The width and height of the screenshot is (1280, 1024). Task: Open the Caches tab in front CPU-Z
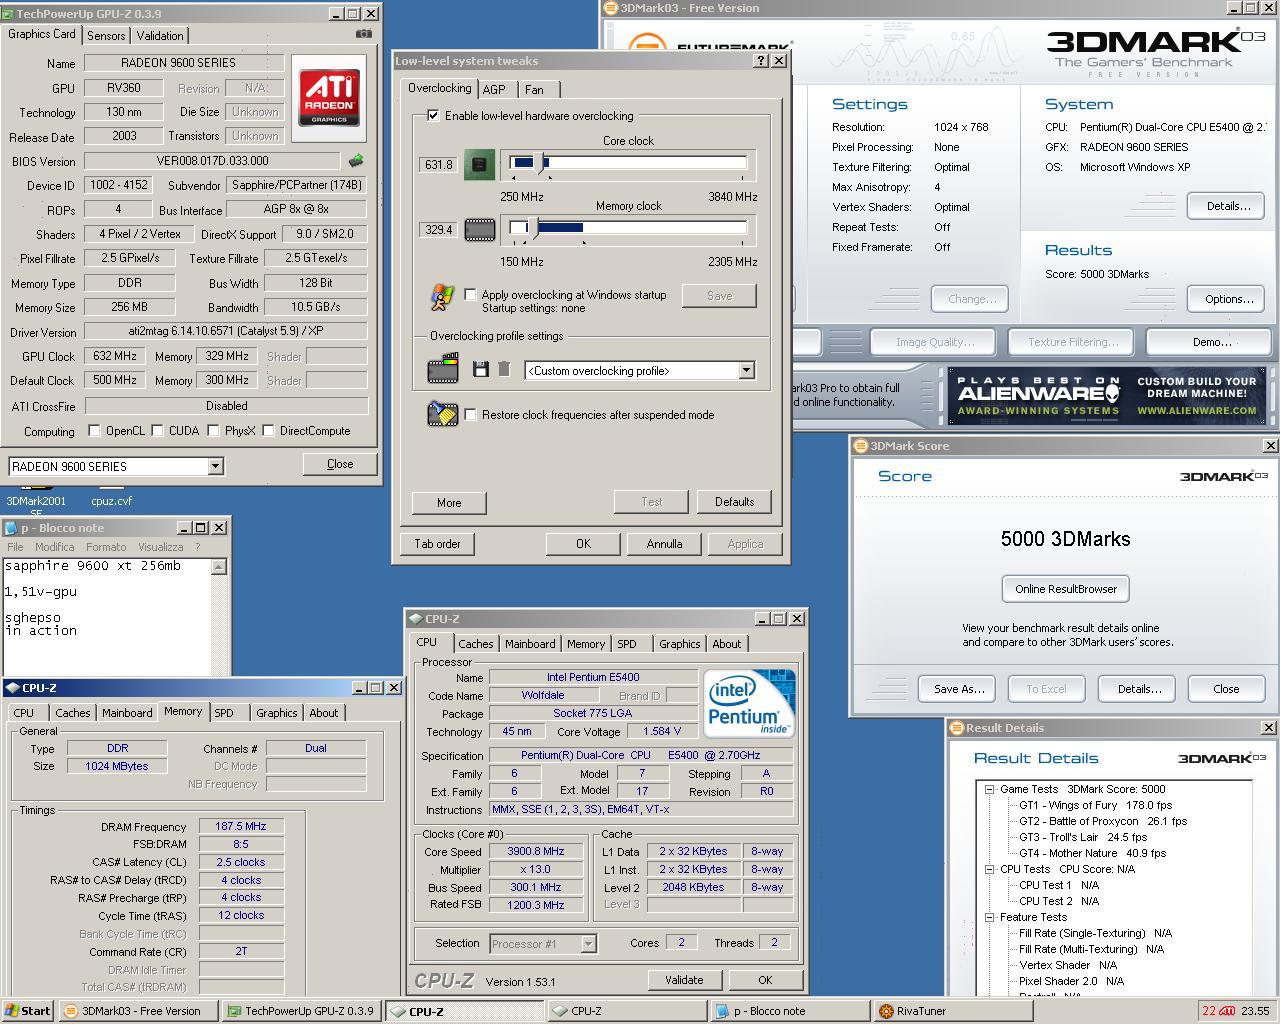(x=475, y=644)
